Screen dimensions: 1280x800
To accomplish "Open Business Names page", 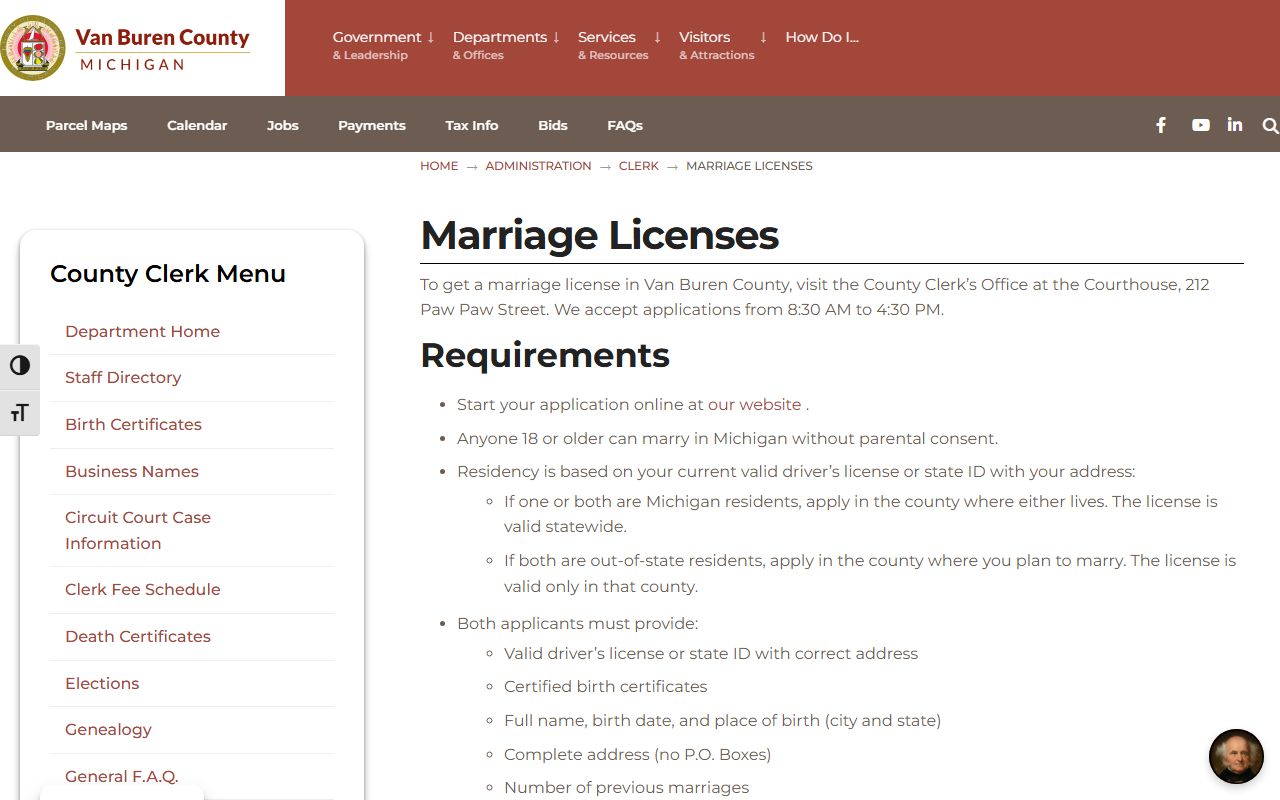I will (x=132, y=471).
